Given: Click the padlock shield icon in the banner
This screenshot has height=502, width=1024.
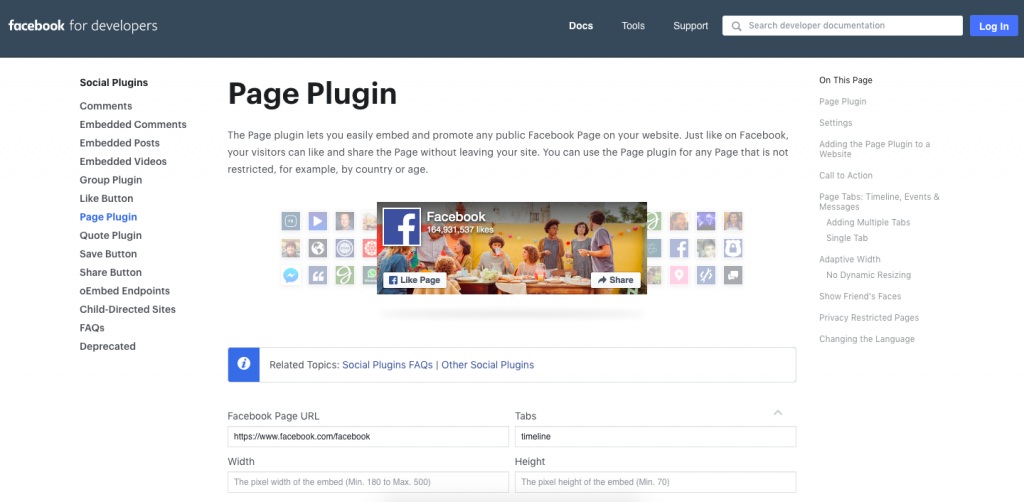Looking at the screenshot, I should point(733,248).
